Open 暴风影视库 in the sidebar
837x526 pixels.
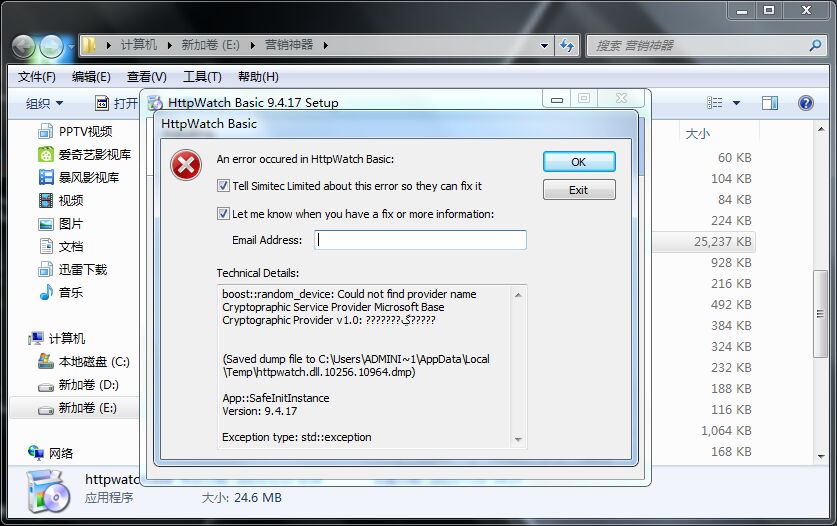coord(88,178)
